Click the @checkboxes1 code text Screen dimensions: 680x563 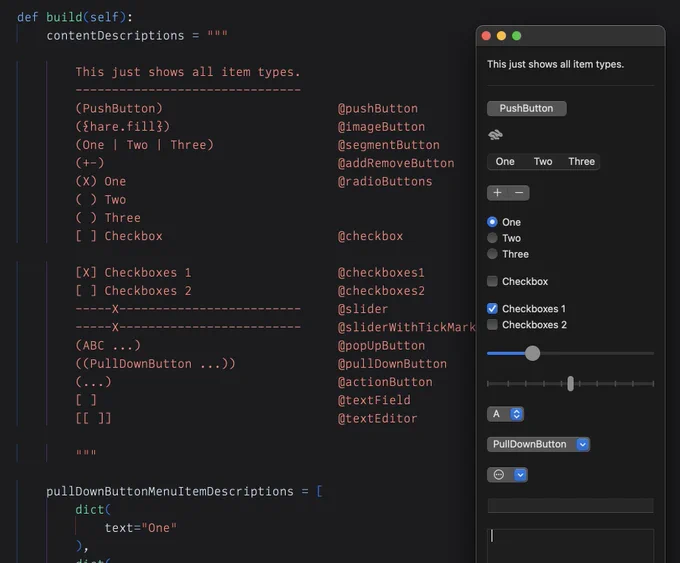tap(381, 272)
